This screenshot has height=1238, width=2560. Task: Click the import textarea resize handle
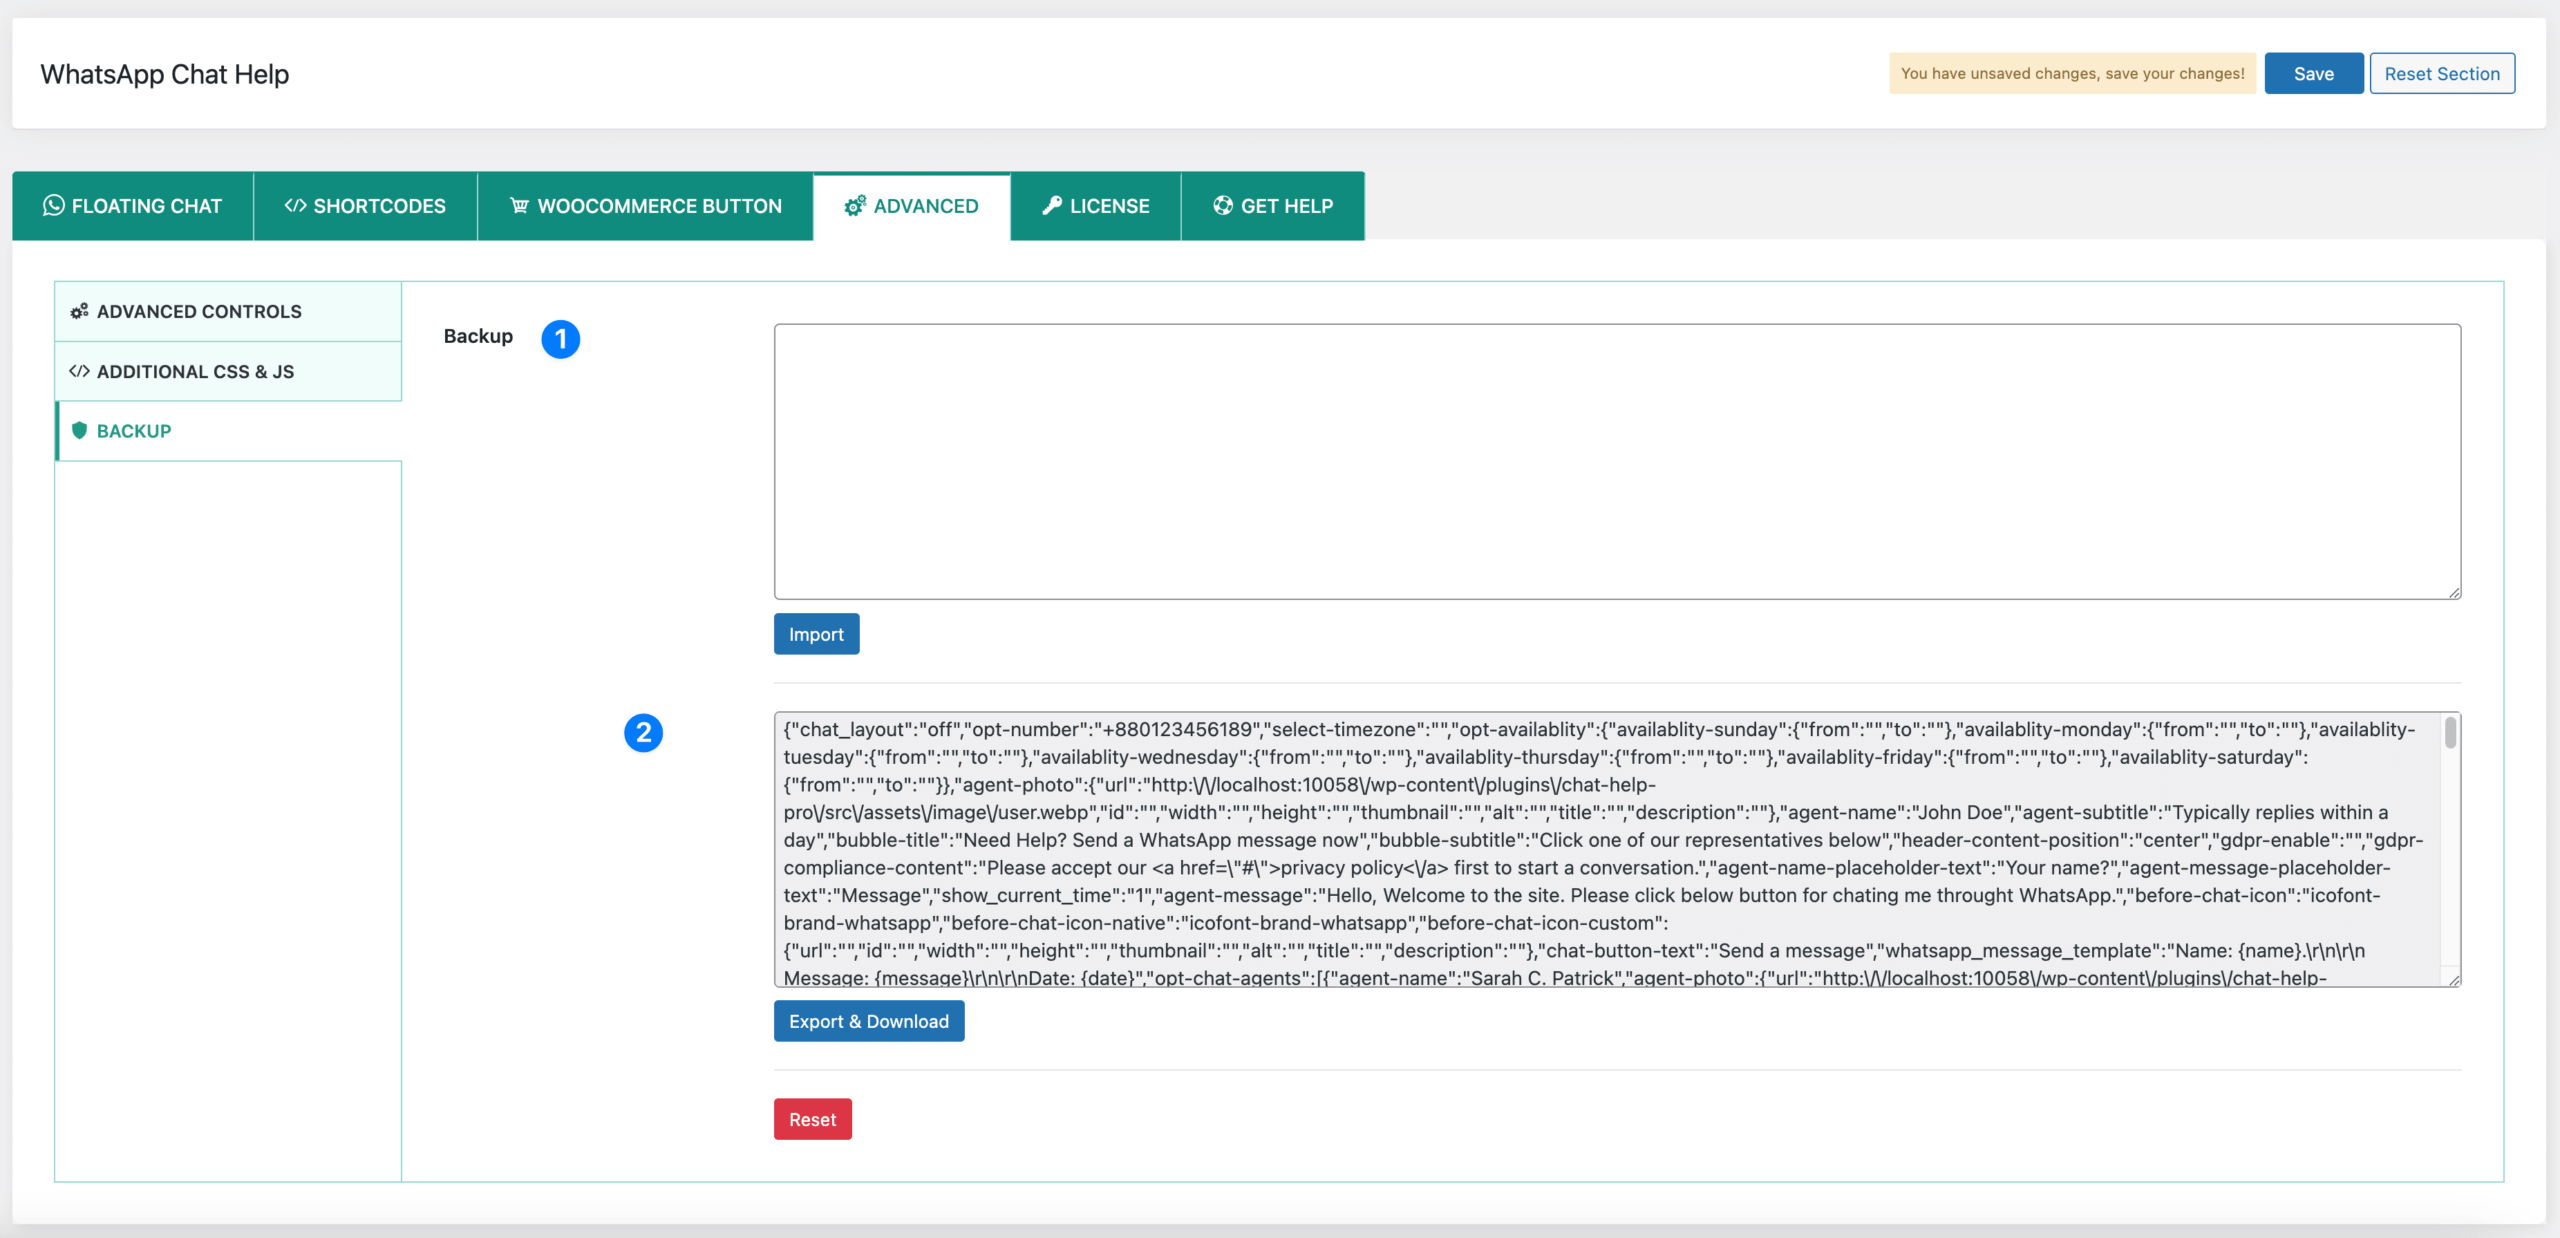tap(2454, 593)
